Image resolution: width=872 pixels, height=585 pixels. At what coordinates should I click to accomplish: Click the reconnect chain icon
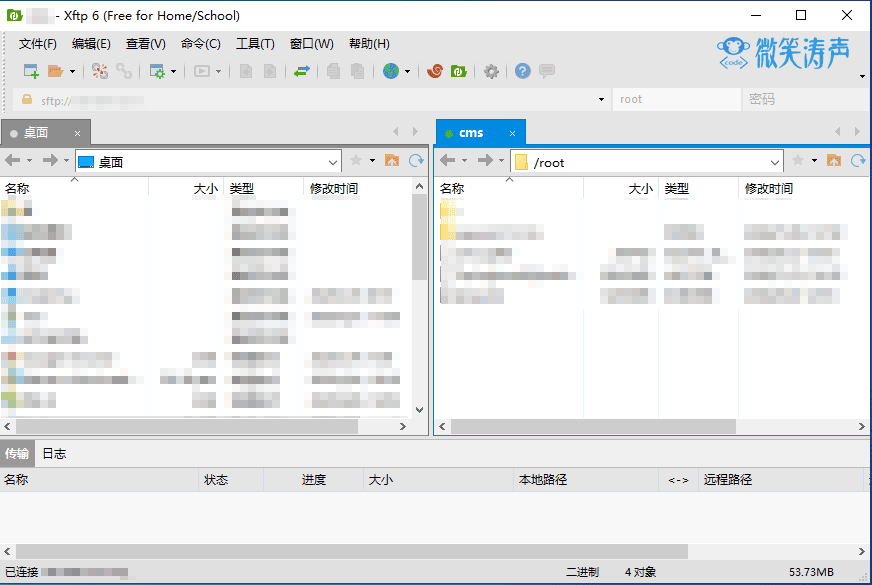pyautogui.click(x=124, y=71)
